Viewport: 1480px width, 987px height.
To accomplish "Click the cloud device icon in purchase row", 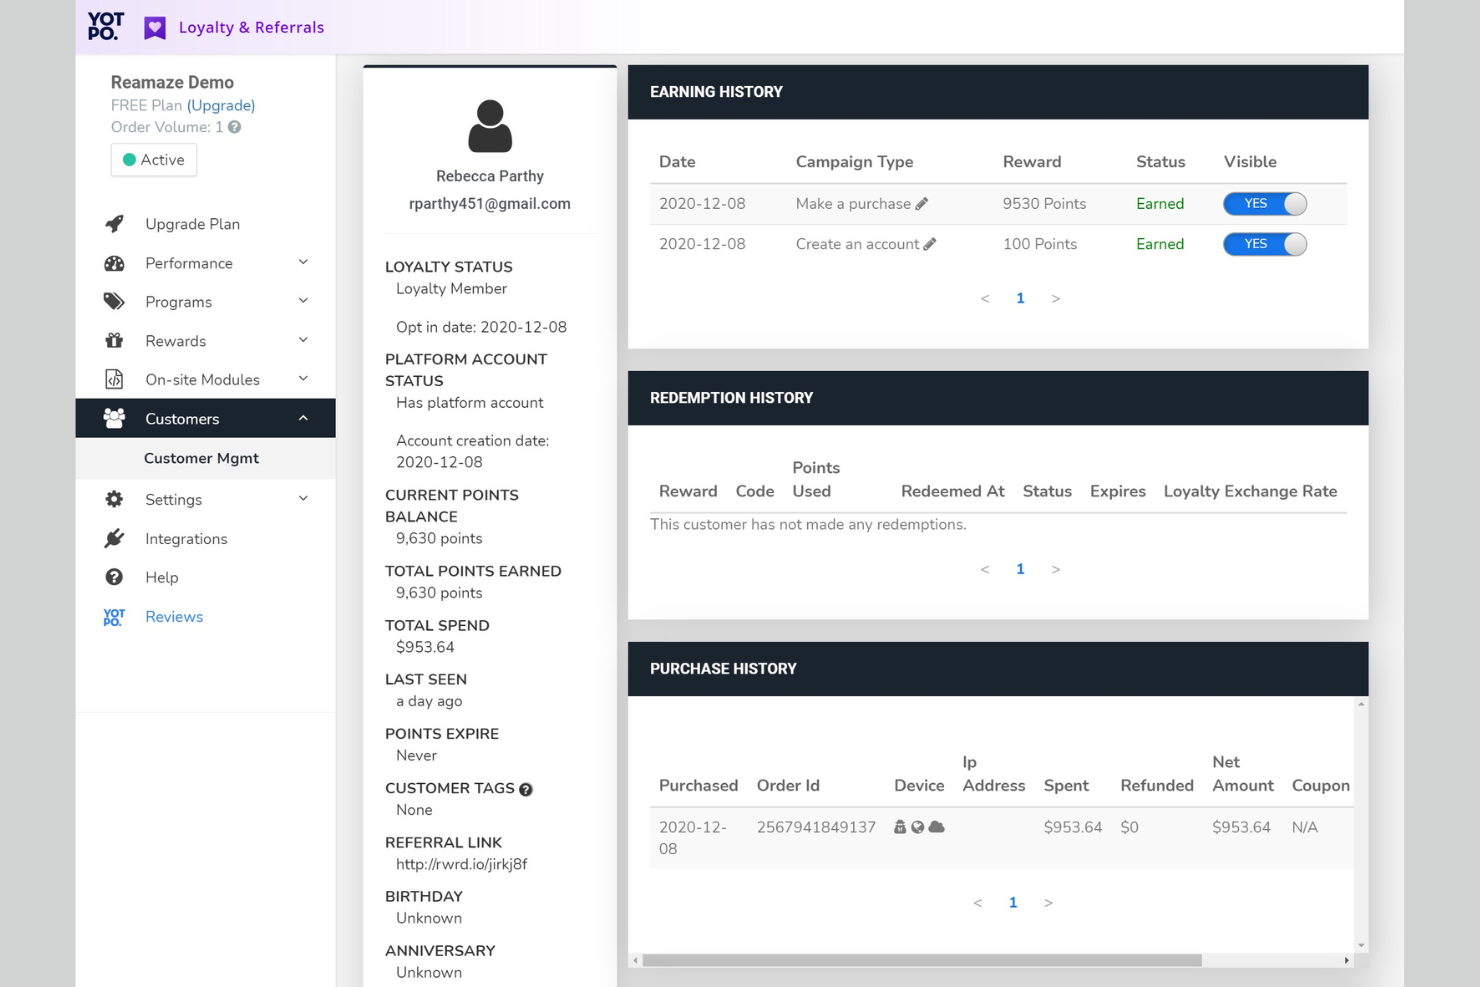I will pyautogui.click(x=937, y=827).
